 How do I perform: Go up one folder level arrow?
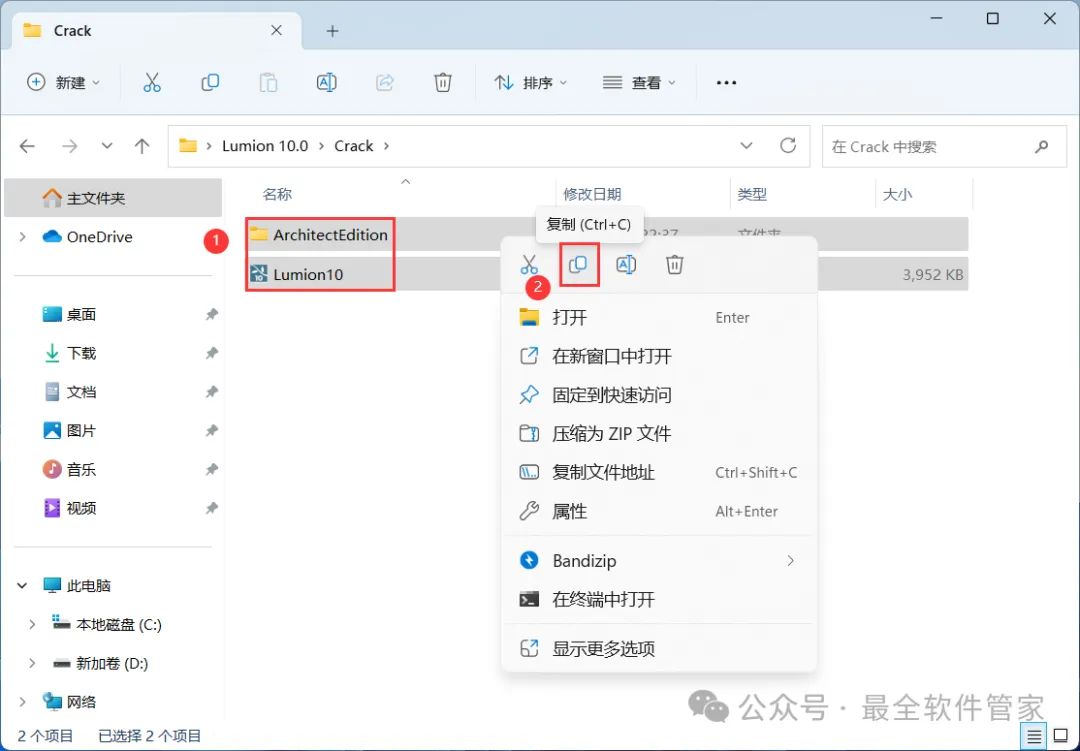(142, 146)
